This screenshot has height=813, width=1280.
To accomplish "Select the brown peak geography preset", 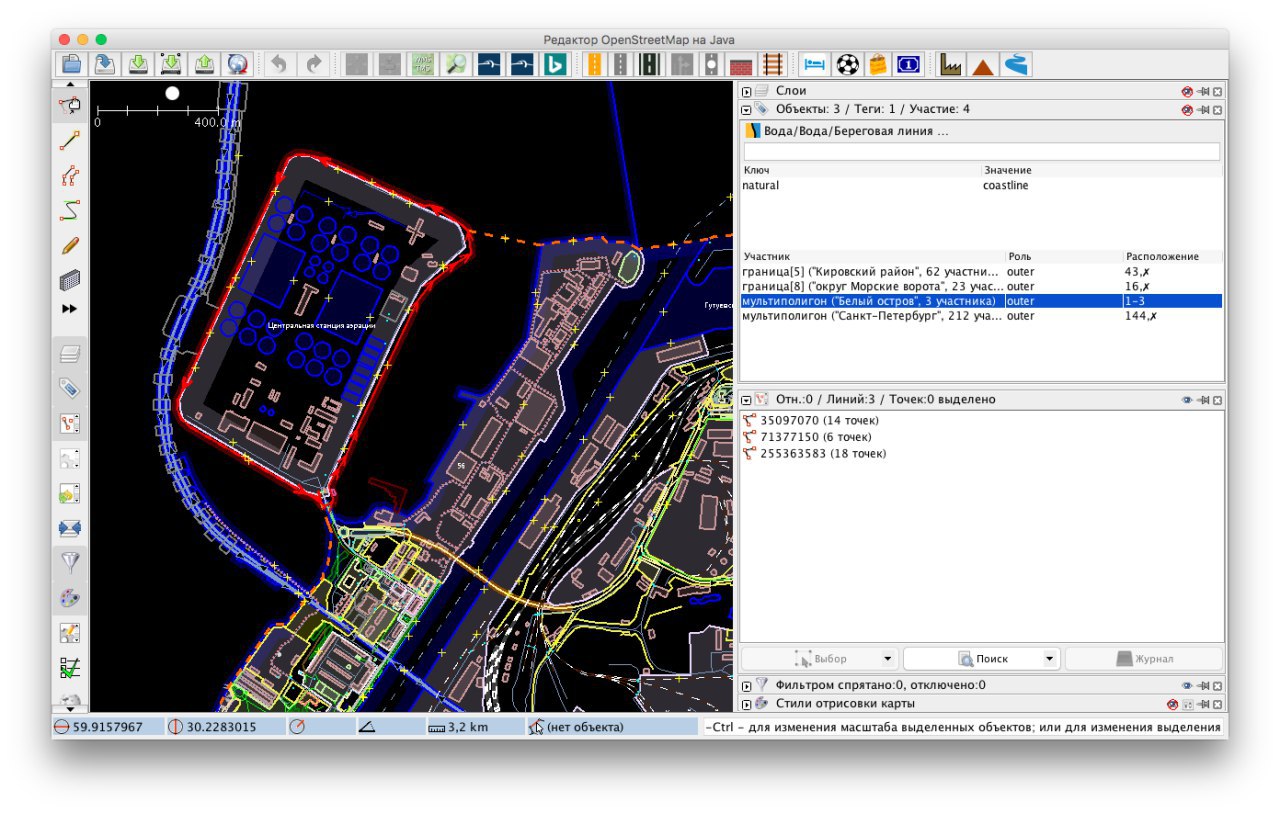I will click(983, 64).
